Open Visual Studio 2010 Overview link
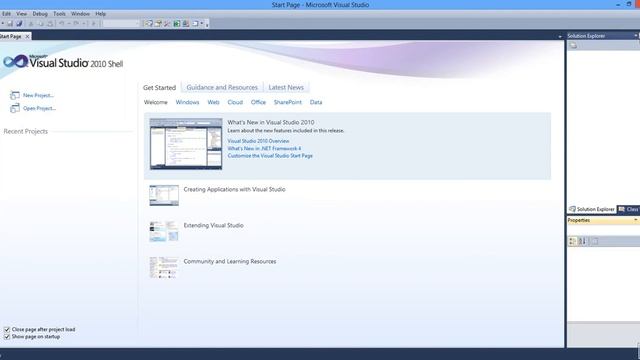This screenshot has height=360, width=640. pos(258,141)
